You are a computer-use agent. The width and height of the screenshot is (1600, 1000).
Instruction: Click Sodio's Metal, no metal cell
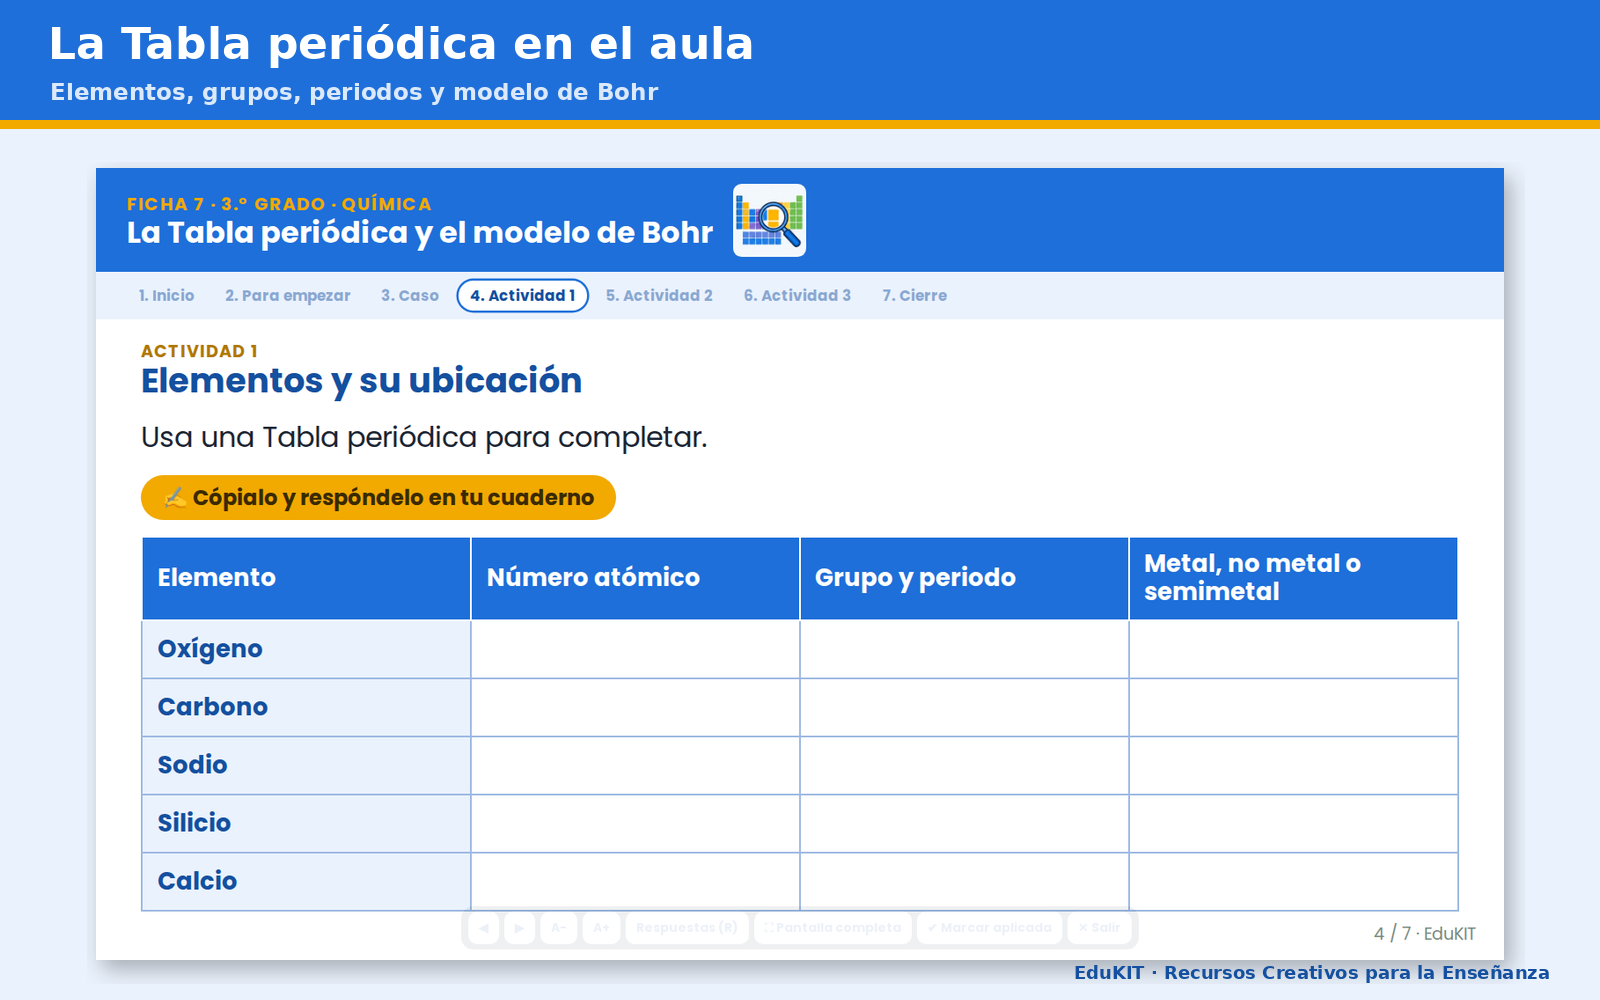pos(1293,765)
